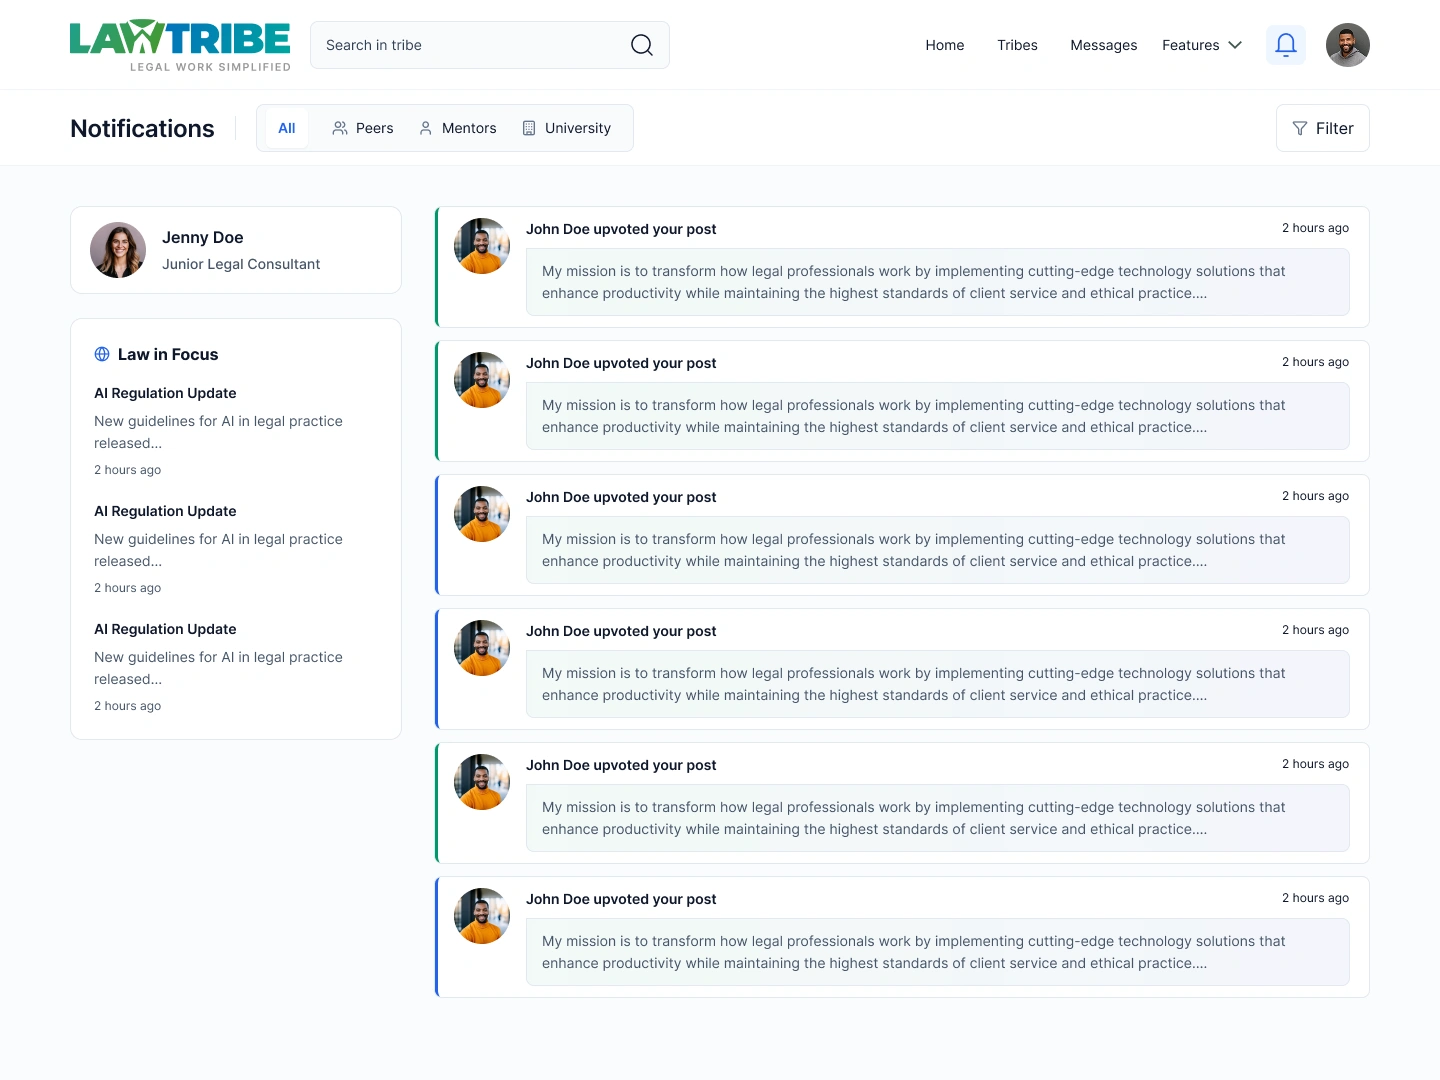This screenshot has height=1080, width=1440.
Task: Open the first notification's post excerpt
Action: (938, 282)
